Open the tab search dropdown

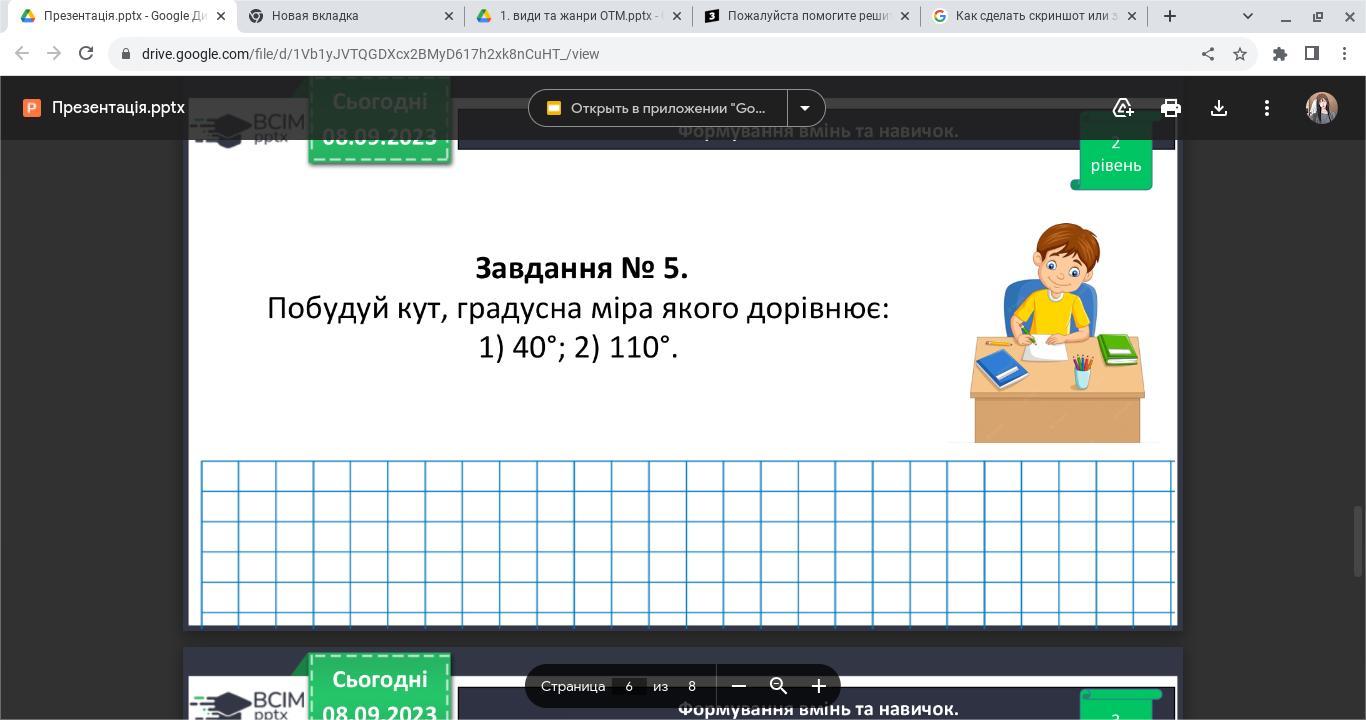pos(1248,16)
